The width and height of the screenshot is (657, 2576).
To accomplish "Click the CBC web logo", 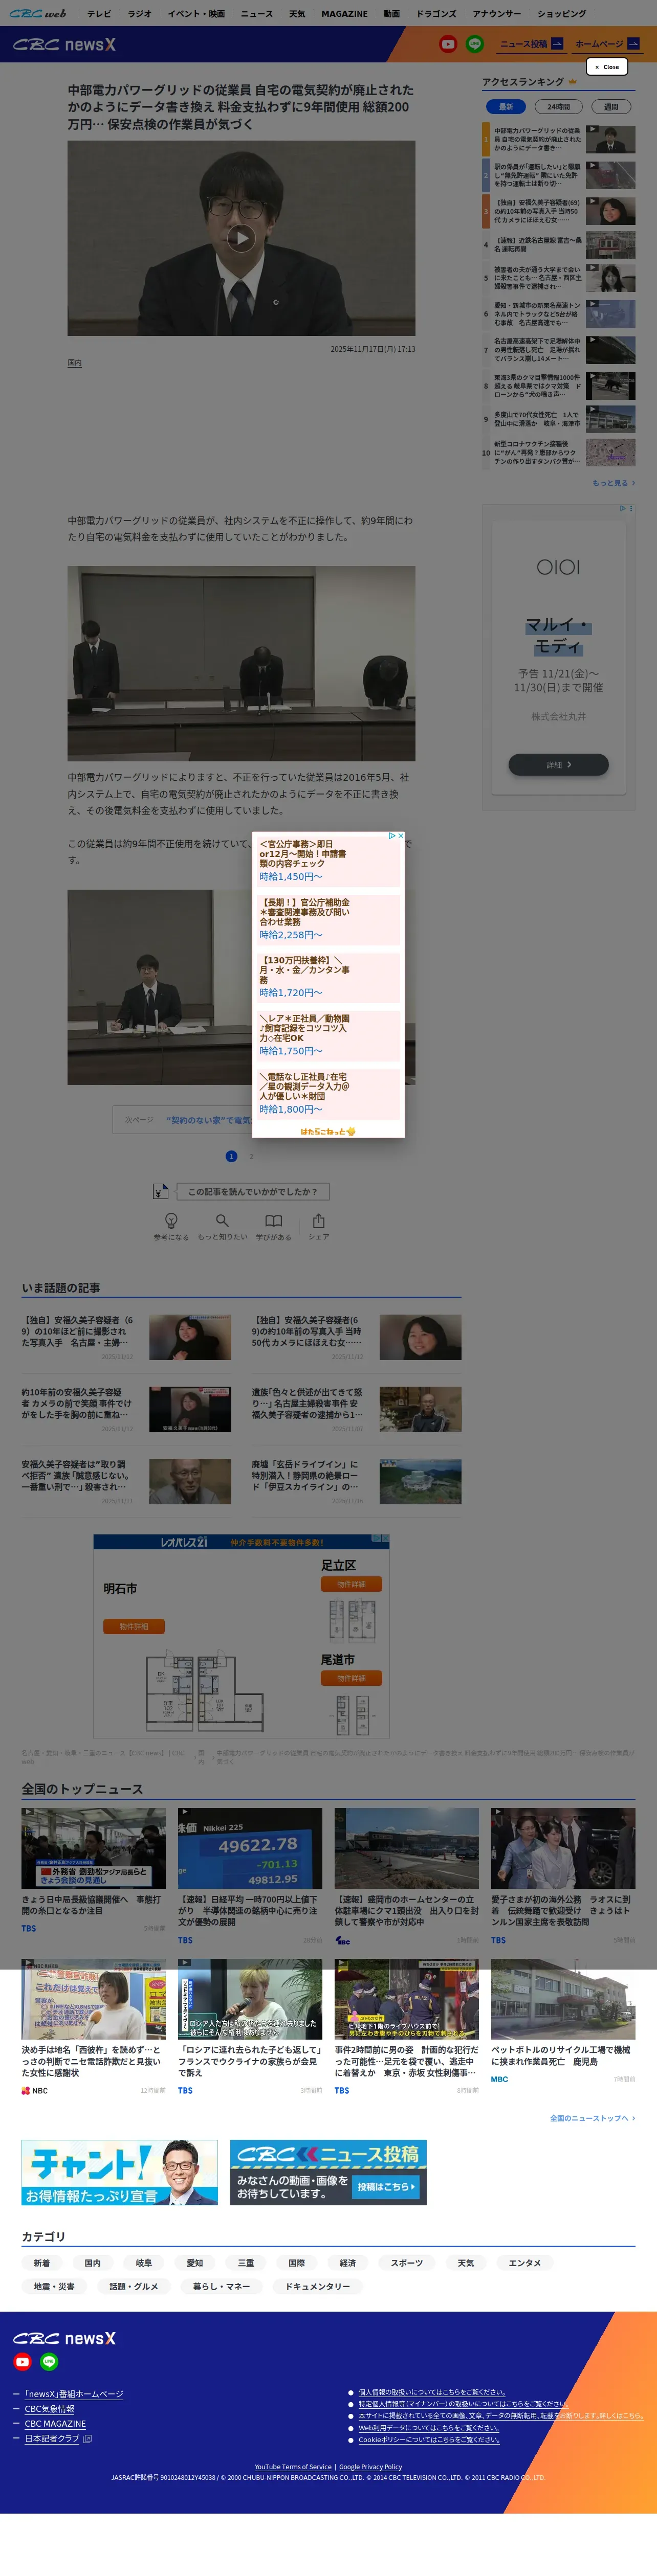I will point(38,13).
